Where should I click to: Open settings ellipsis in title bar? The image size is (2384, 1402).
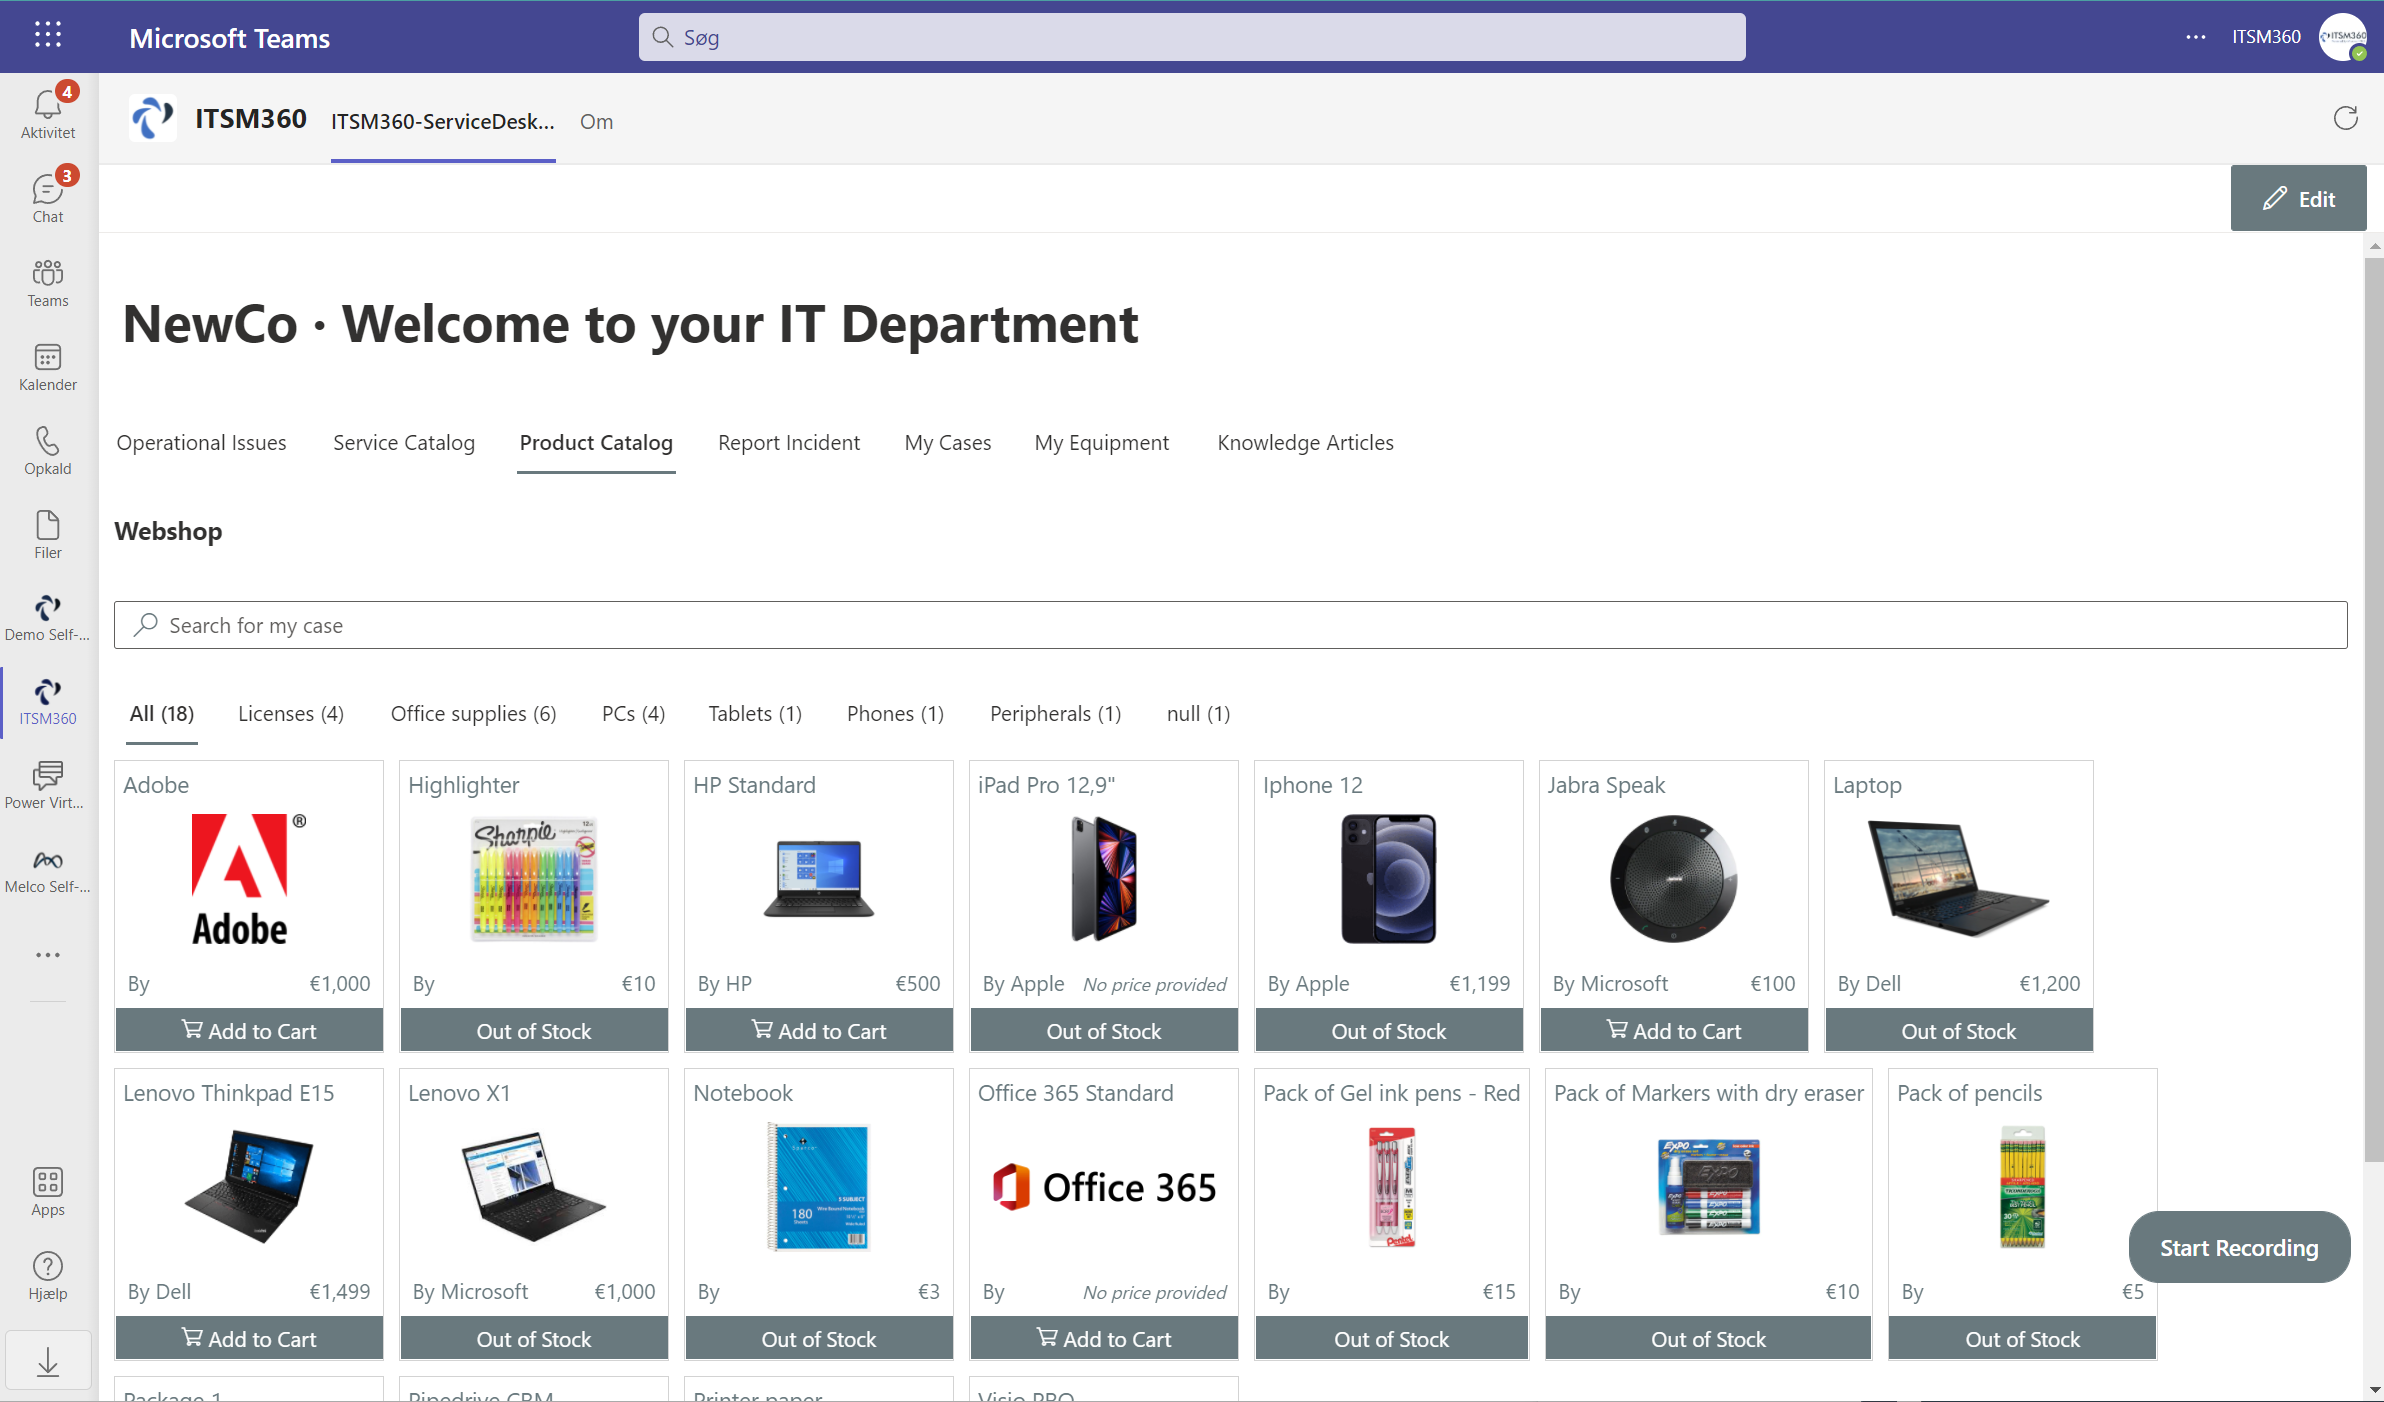2196,37
